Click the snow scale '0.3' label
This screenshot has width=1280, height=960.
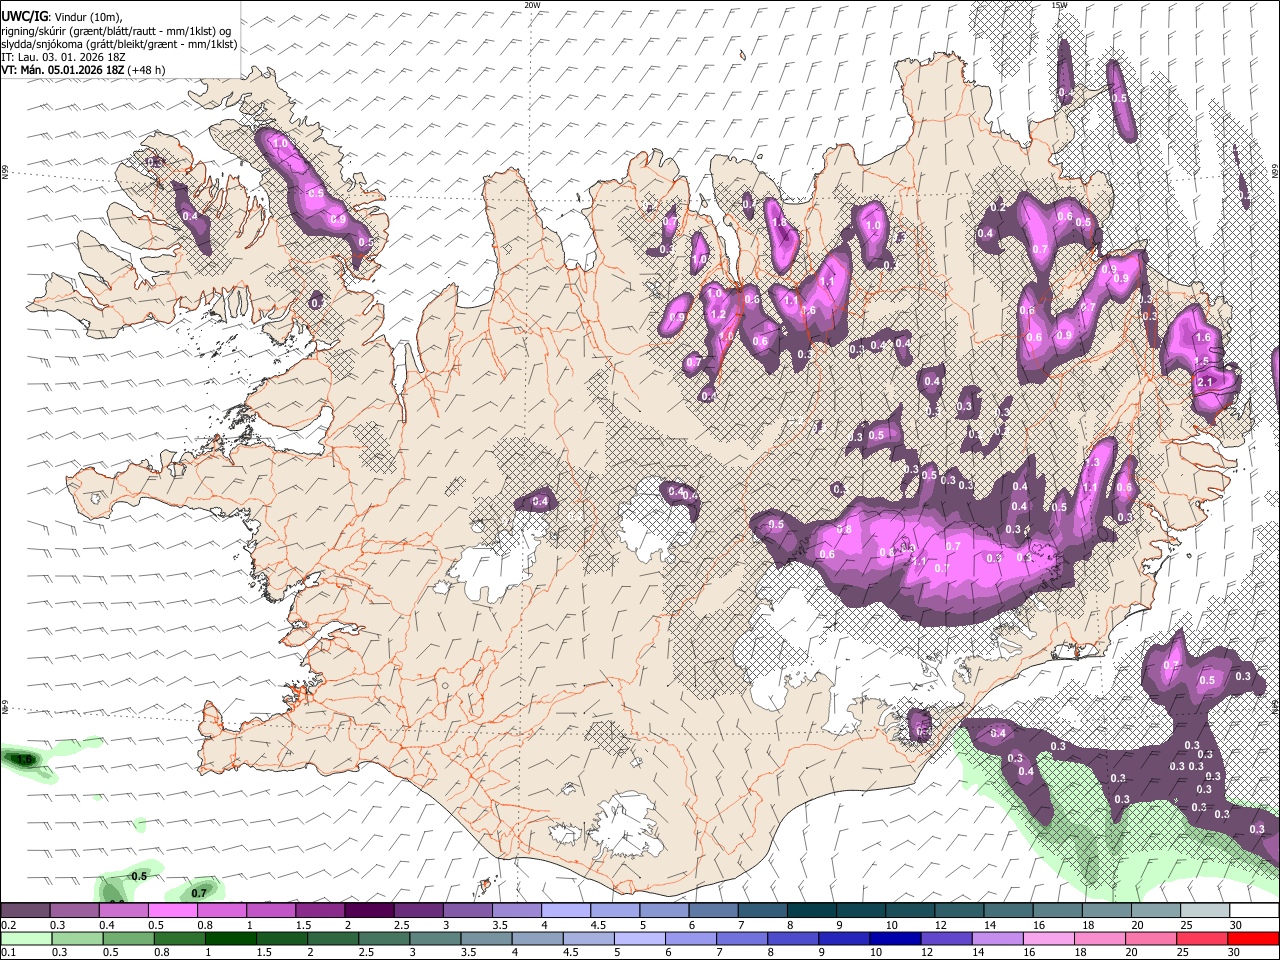(59, 925)
